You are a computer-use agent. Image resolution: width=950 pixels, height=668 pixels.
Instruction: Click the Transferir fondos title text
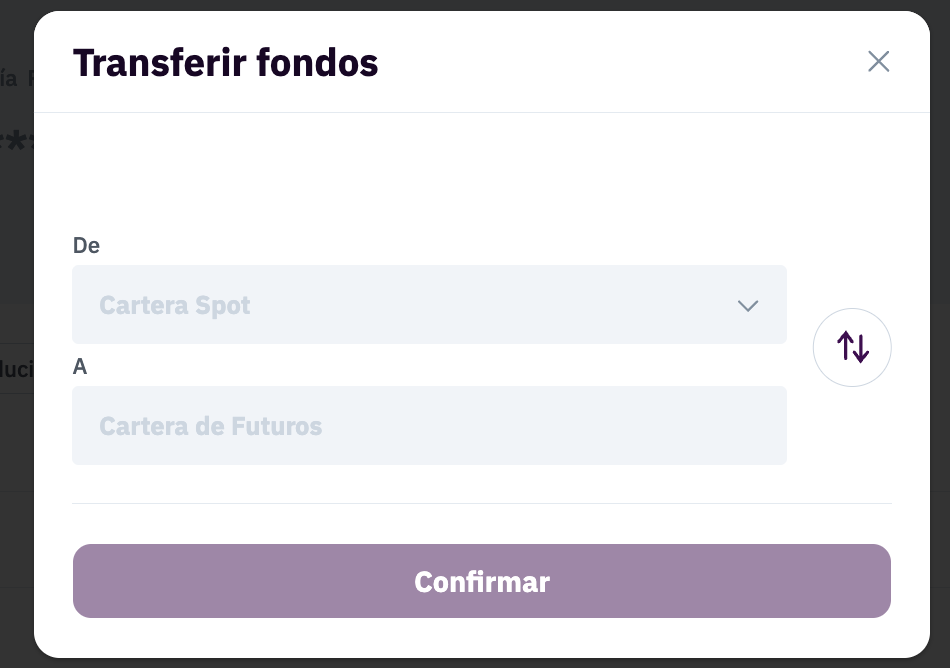point(225,62)
